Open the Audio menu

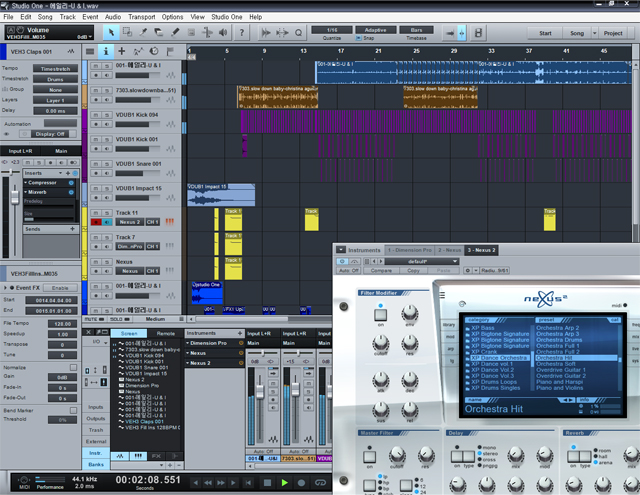point(113,17)
